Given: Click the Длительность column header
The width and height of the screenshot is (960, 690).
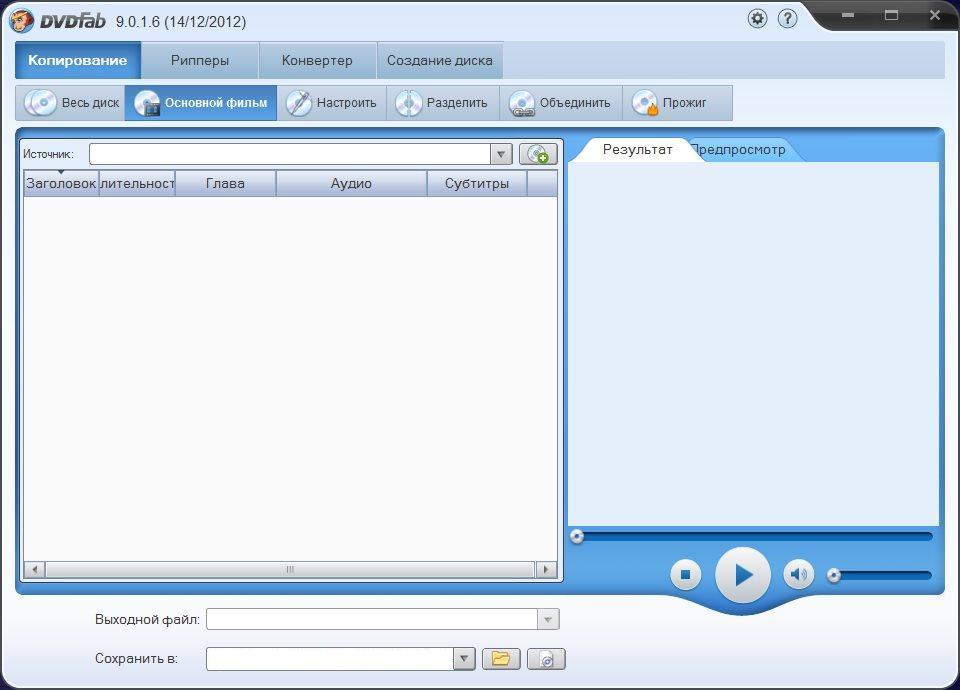Looking at the screenshot, I should pyautogui.click(x=137, y=184).
